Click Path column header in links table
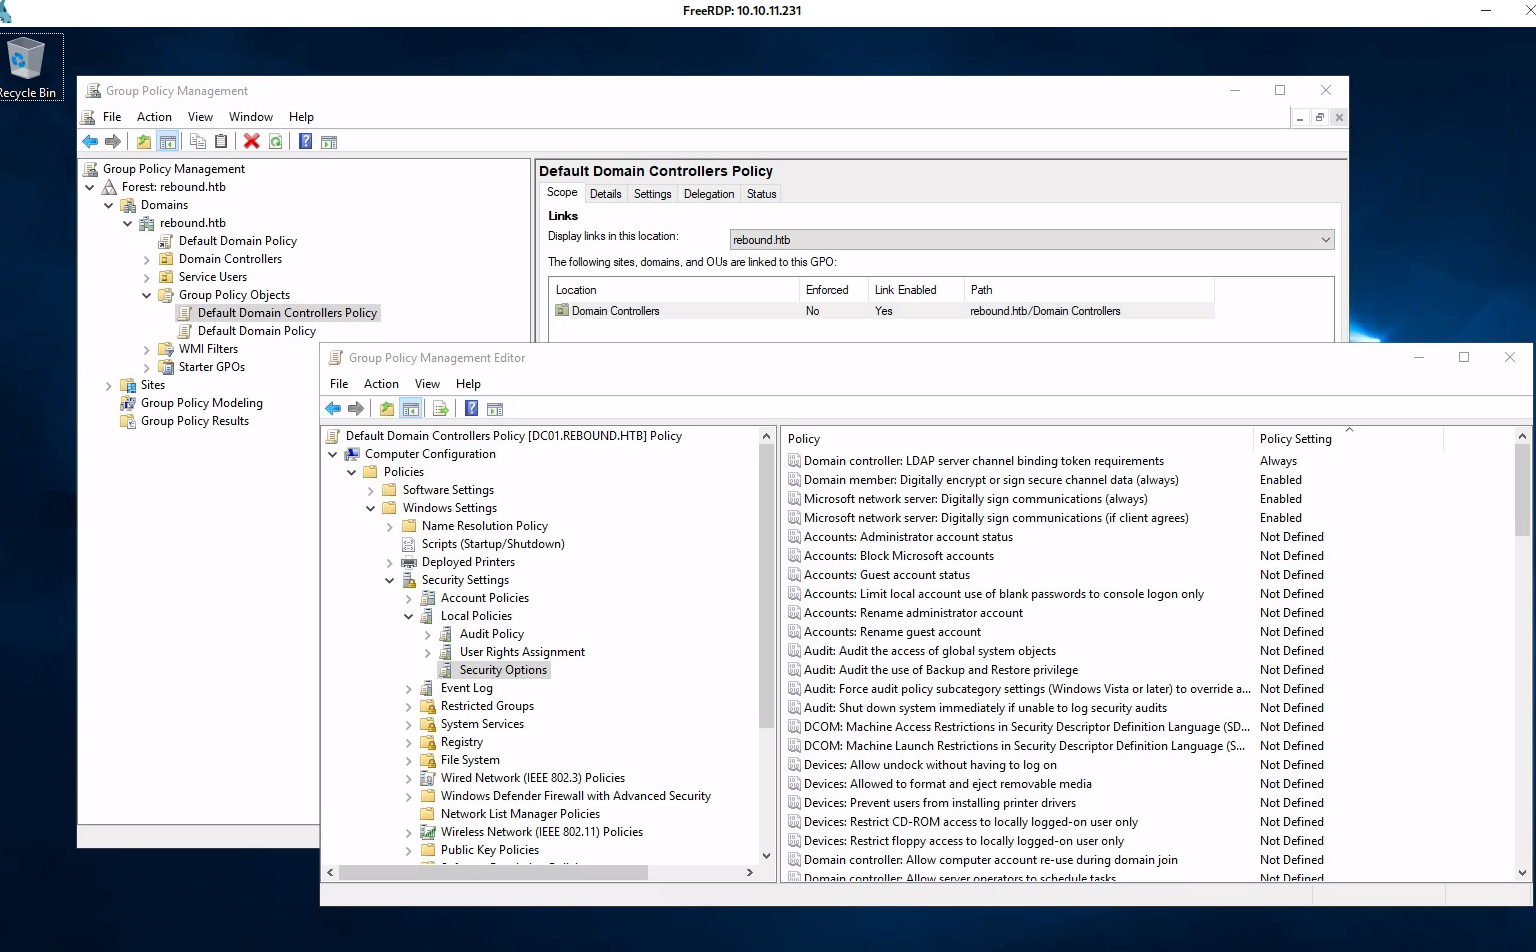Viewport: 1536px width, 952px height. click(x=1089, y=290)
